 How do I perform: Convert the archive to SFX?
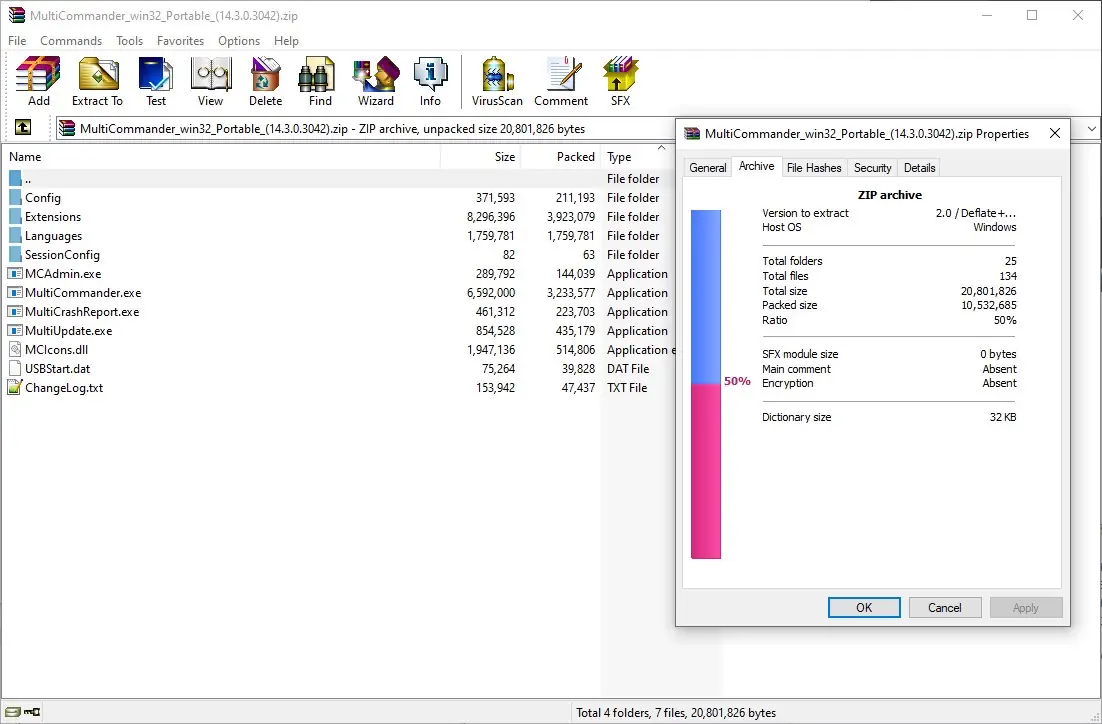click(x=620, y=80)
